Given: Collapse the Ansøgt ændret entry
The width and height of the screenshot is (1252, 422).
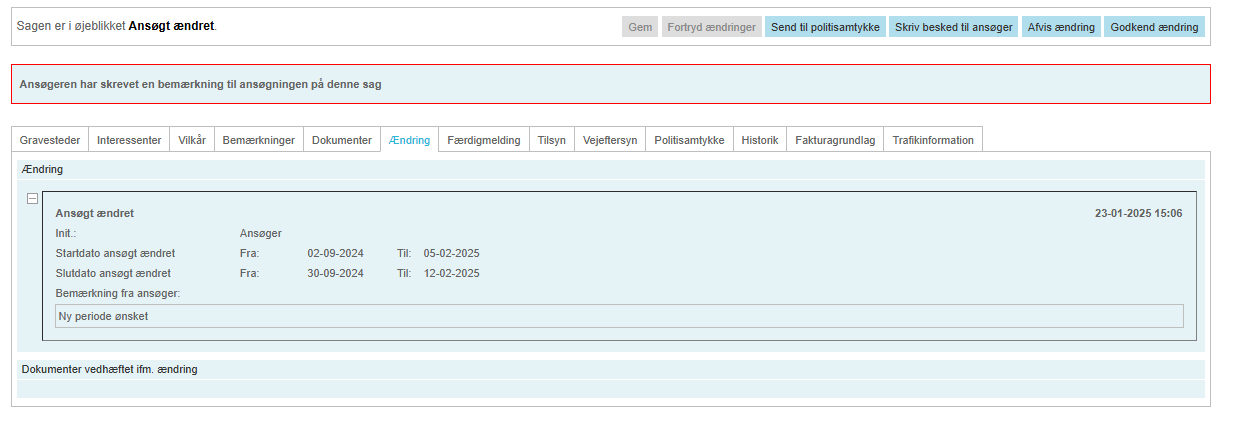Looking at the screenshot, I should [x=33, y=199].
